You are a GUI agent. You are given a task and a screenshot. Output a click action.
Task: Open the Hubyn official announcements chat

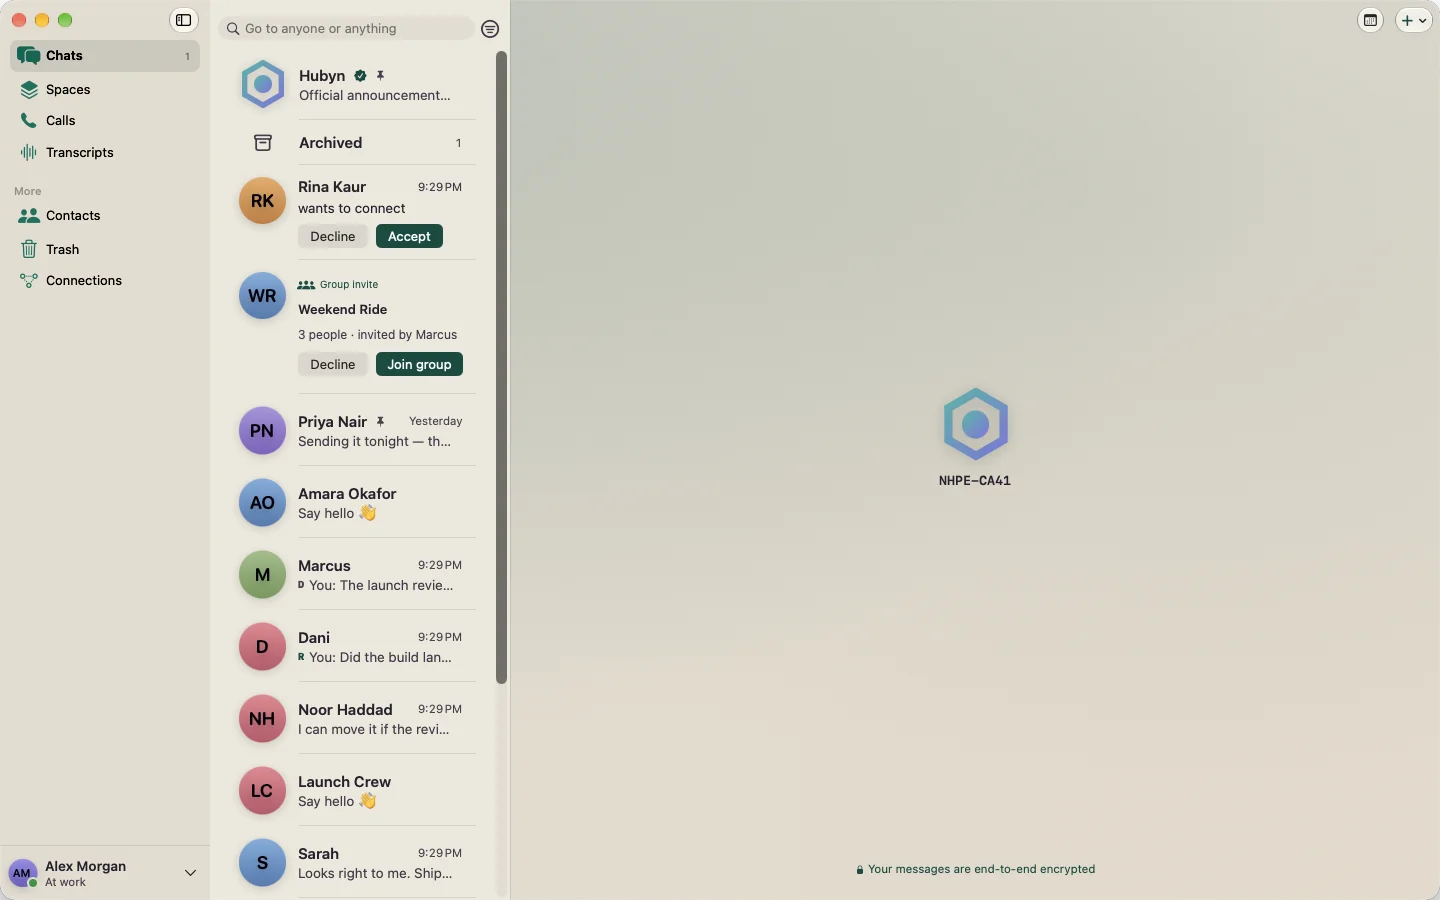(356, 85)
